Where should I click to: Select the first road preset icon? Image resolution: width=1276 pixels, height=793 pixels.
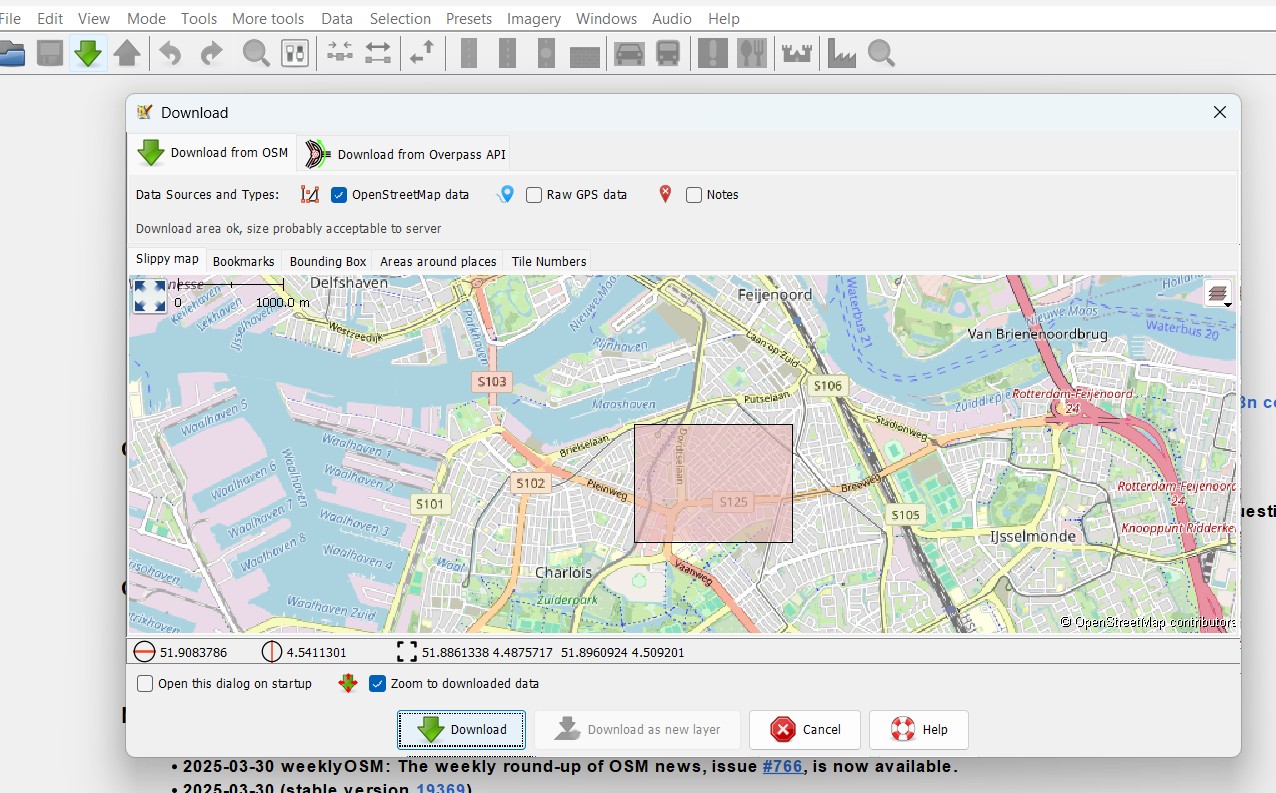tap(468, 53)
